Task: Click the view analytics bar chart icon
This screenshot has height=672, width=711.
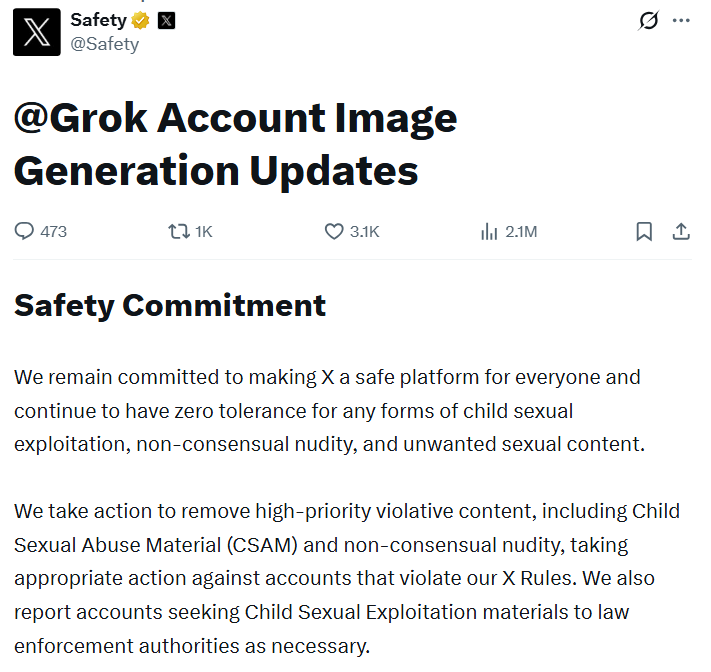Action: tap(490, 231)
